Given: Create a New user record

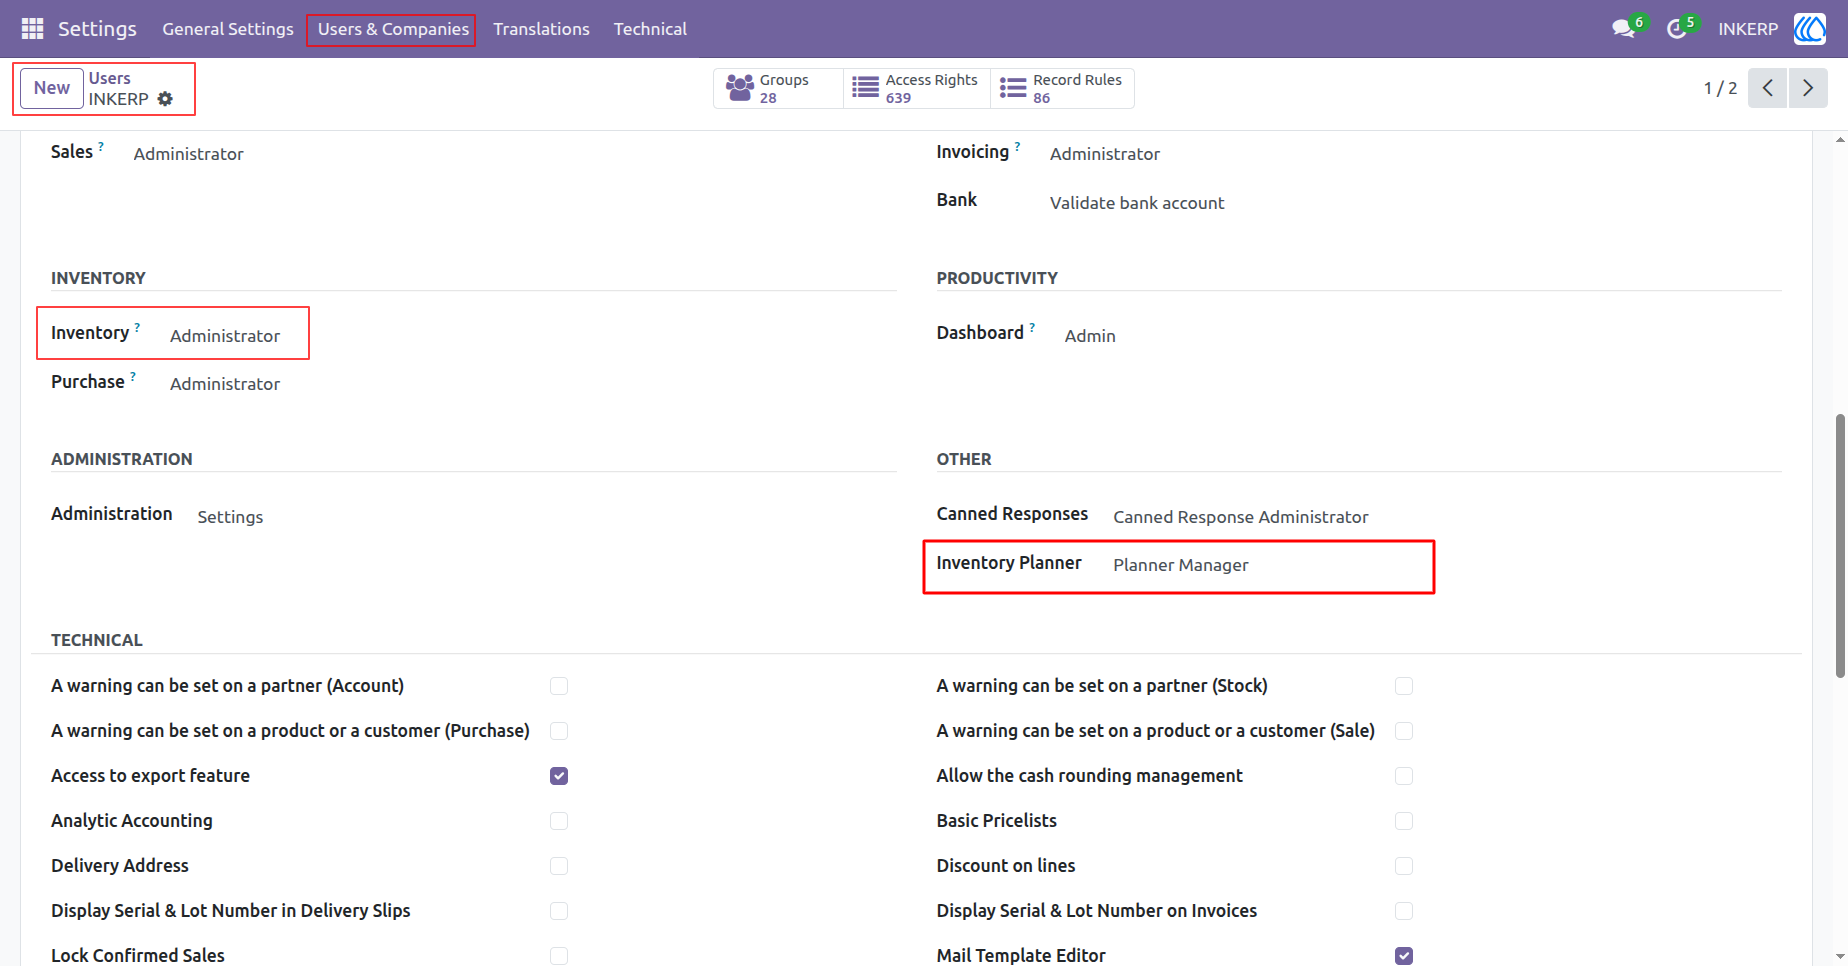Looking at the screenshot, I should pos(52,88).
